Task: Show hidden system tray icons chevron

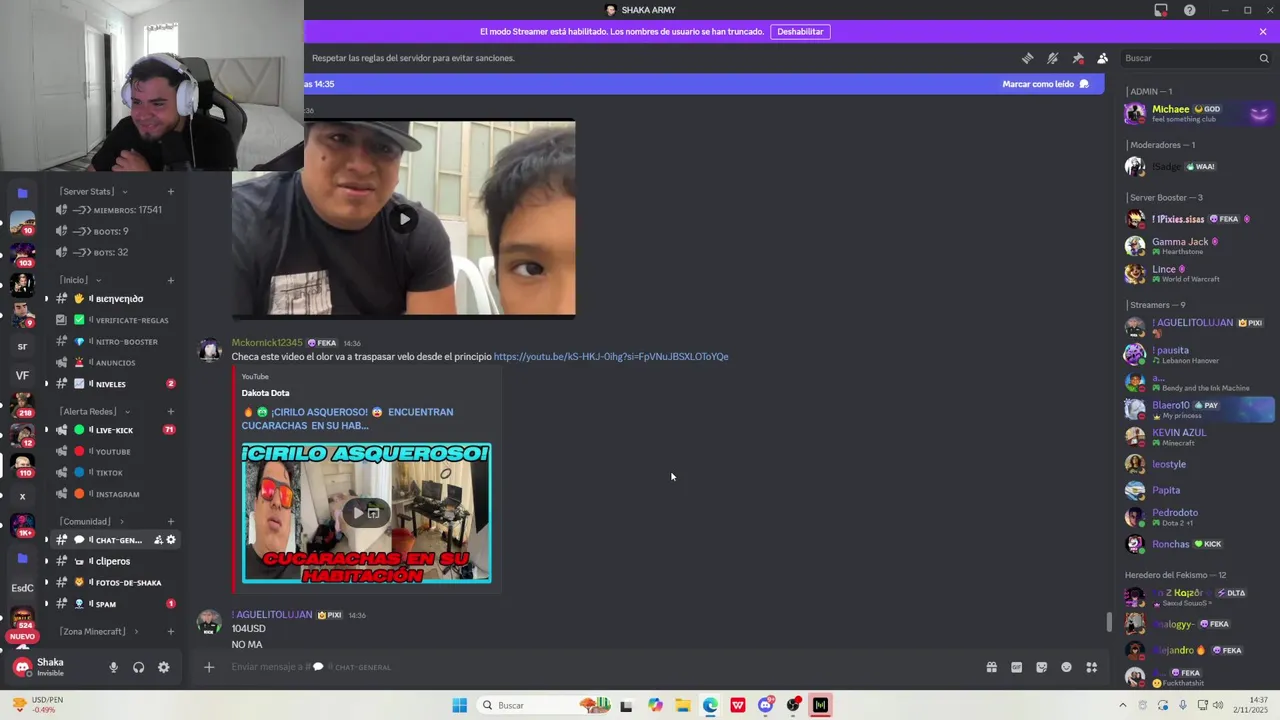Action: [x=1122, y=705]
